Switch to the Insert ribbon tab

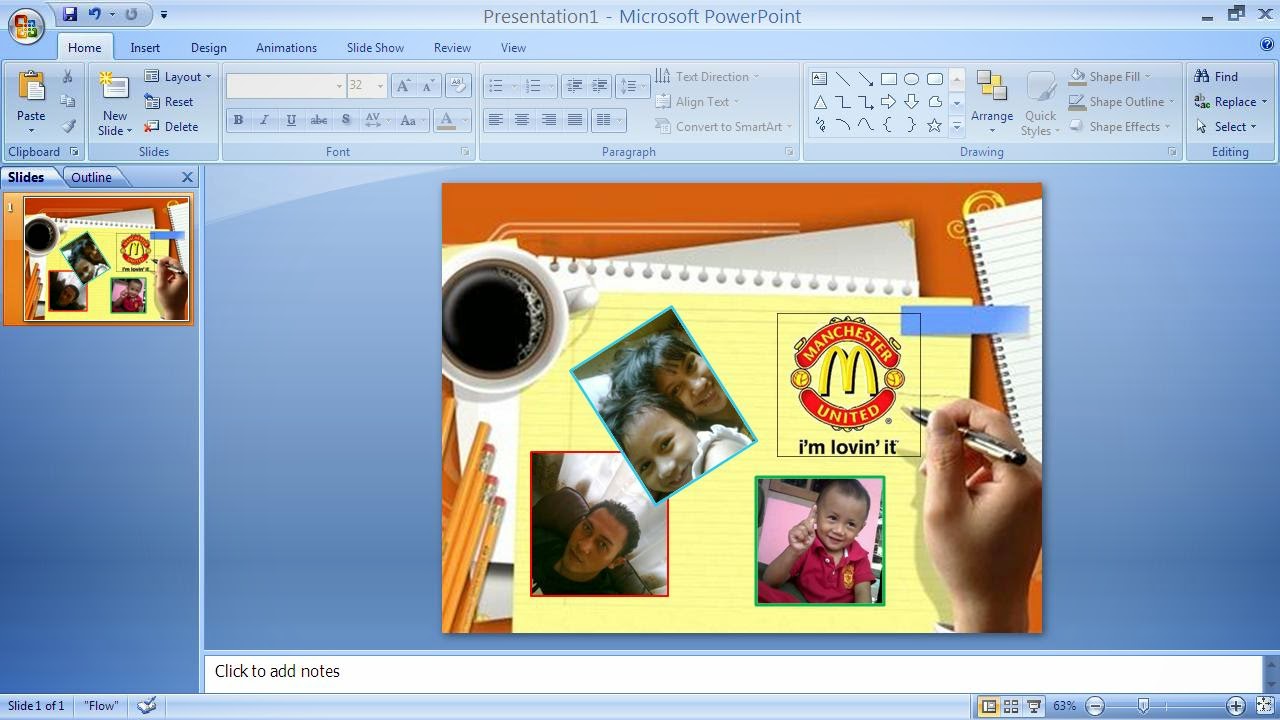coord(145,47)
